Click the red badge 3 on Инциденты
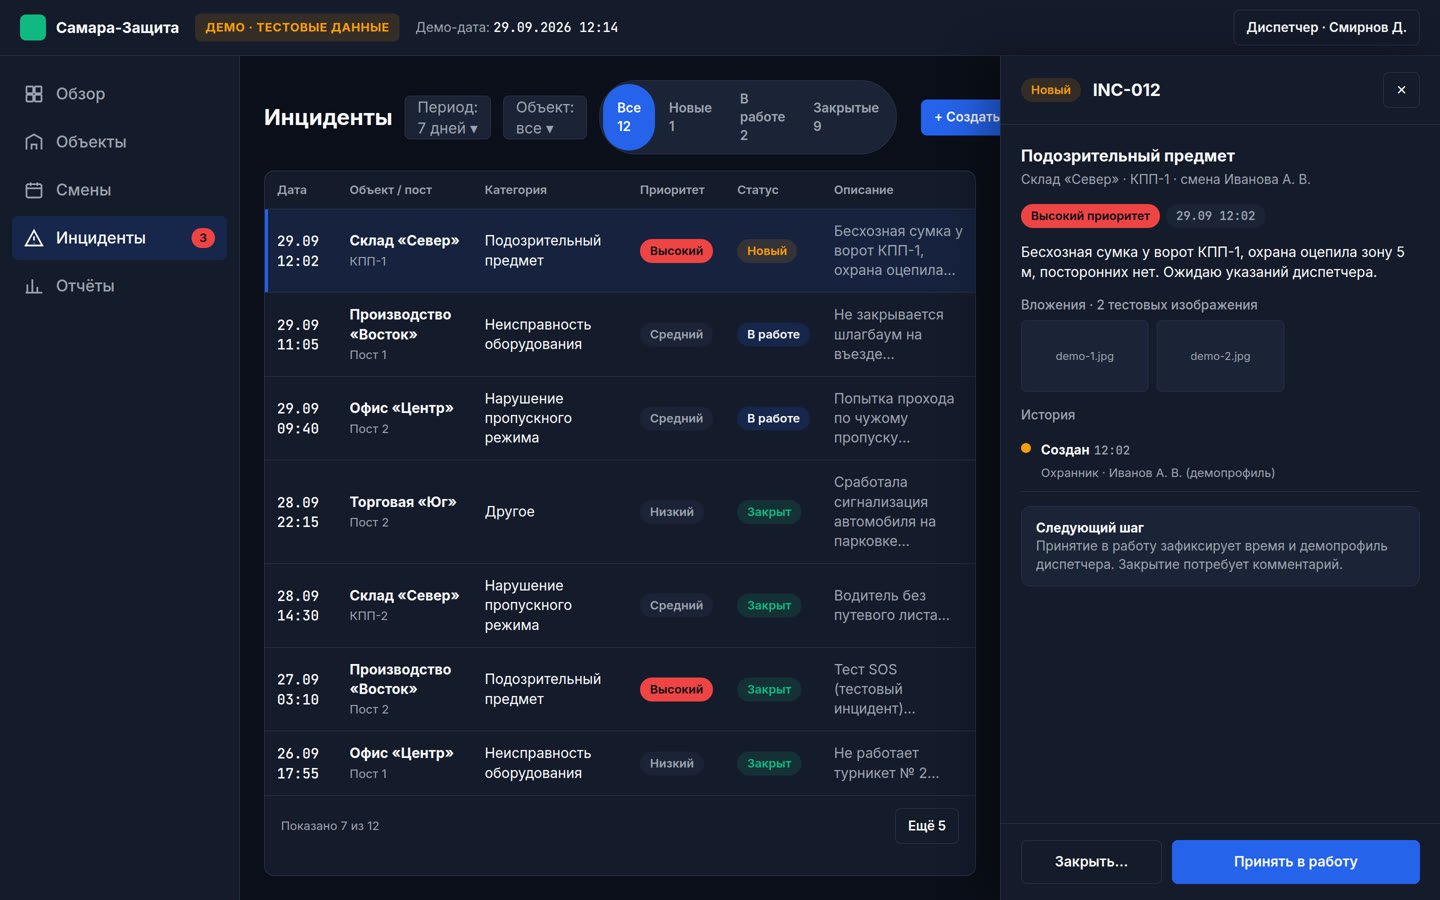 pyautogui.click(x=203, y=238)
